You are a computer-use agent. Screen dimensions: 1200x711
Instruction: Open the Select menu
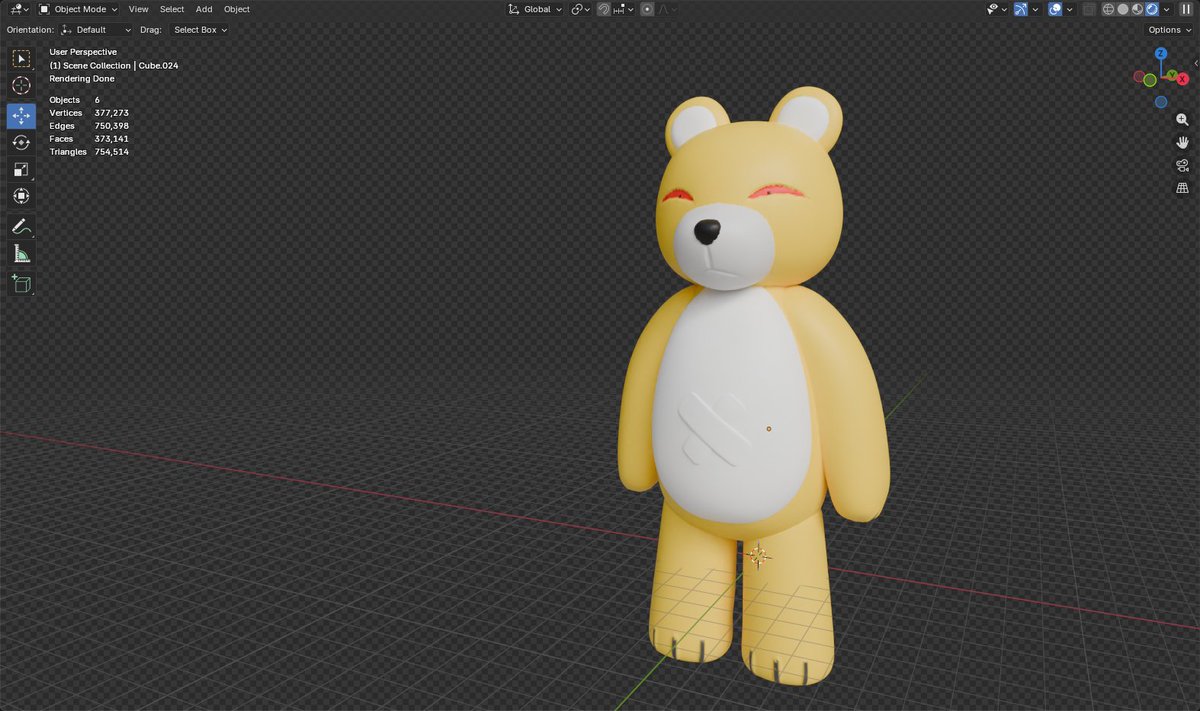tap(172, 9)
